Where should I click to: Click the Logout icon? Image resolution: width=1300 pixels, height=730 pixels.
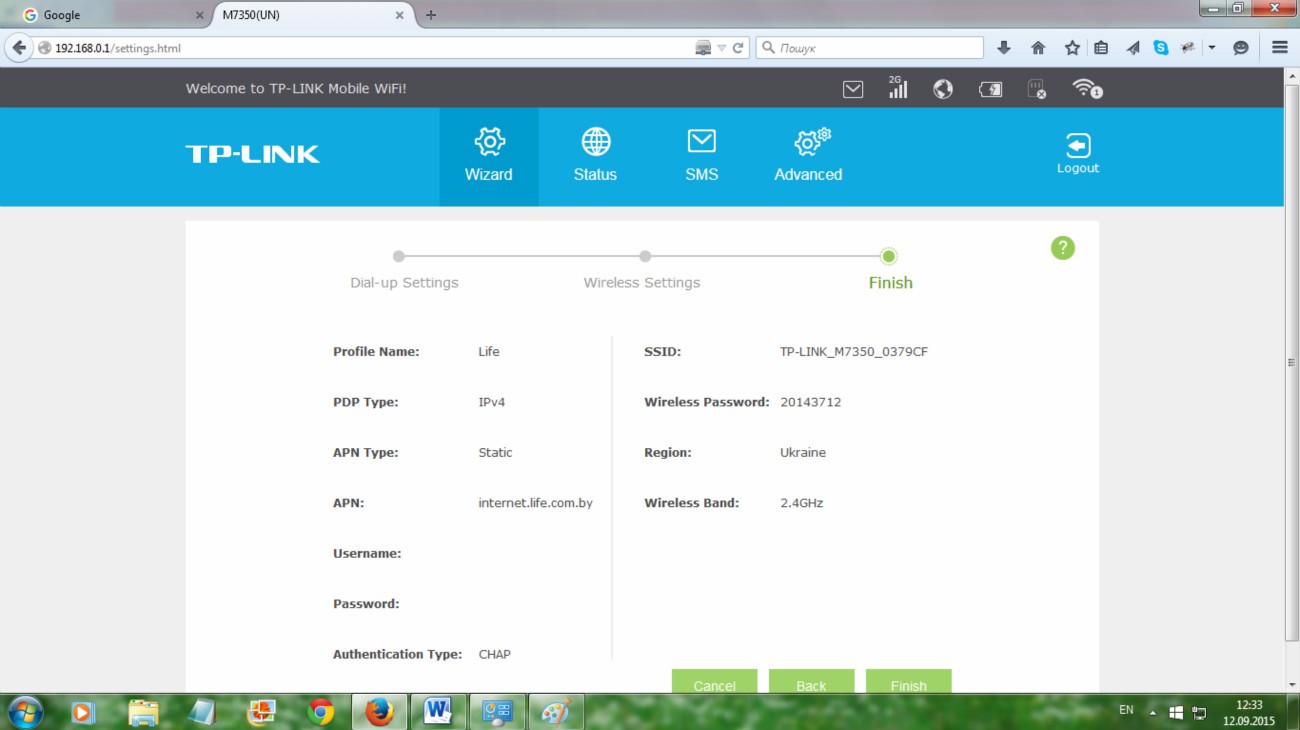tap(1077, 146)
